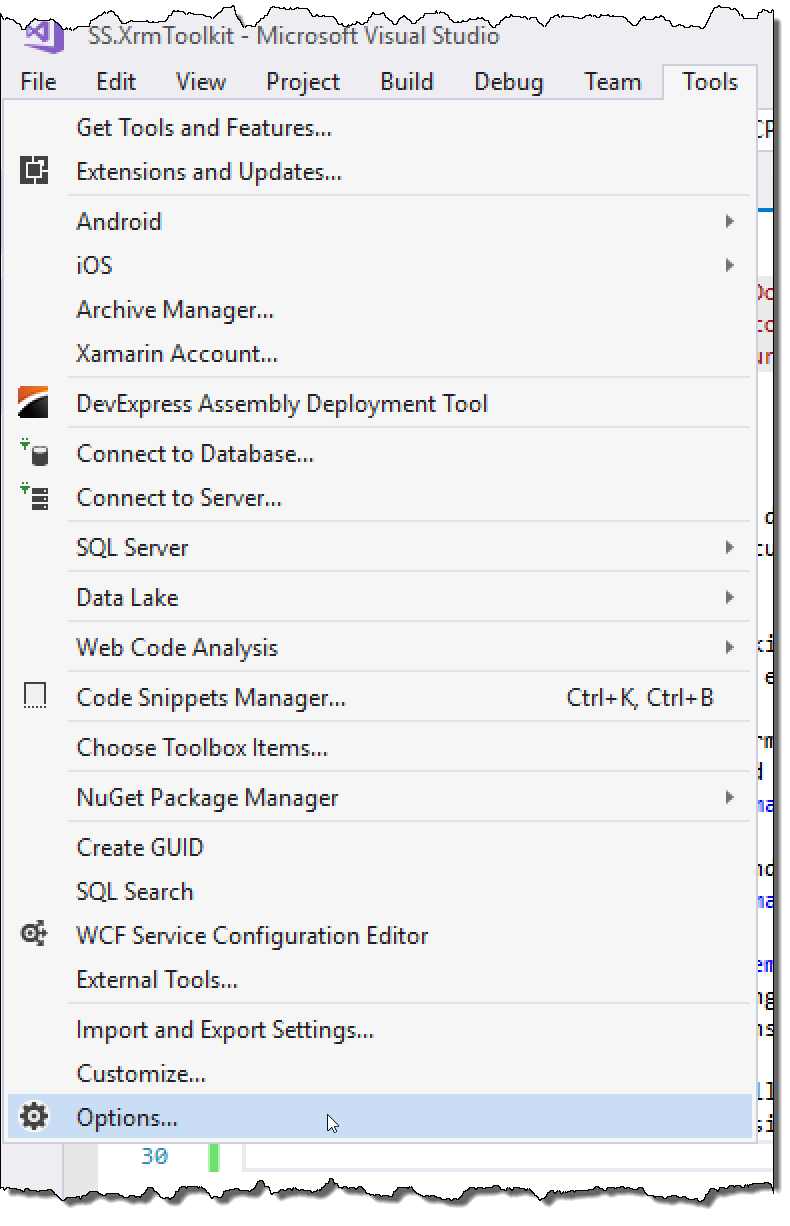Image resolution: width=790 pixels, height=1226 pixels.
Task: Click the DevExpress Assembly Deployment icon
Action: [35, 403]
